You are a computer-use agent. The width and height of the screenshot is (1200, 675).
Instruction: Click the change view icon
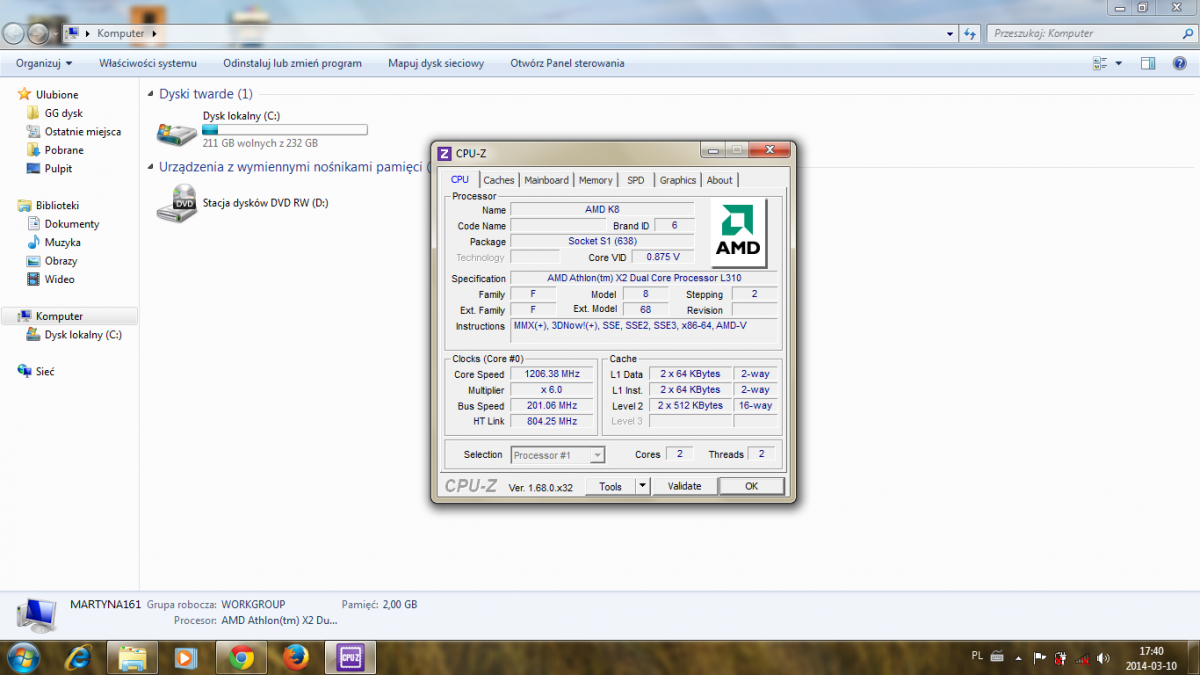(x=1100, y=63)
